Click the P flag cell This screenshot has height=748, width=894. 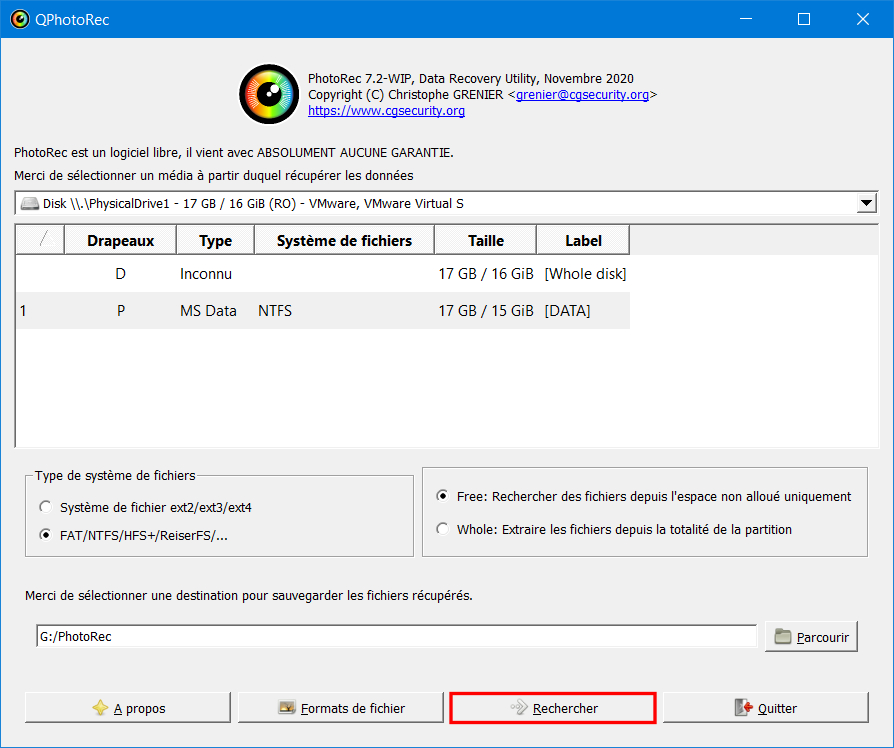click(x=120, y=311)
